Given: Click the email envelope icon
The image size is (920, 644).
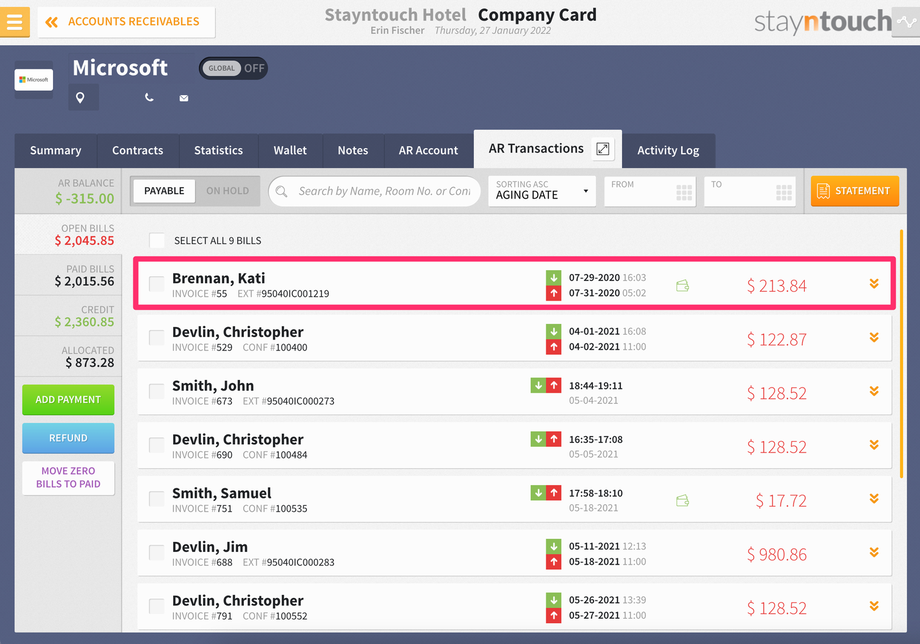Looking at the screenshot, I should click(x=184, y=98).
